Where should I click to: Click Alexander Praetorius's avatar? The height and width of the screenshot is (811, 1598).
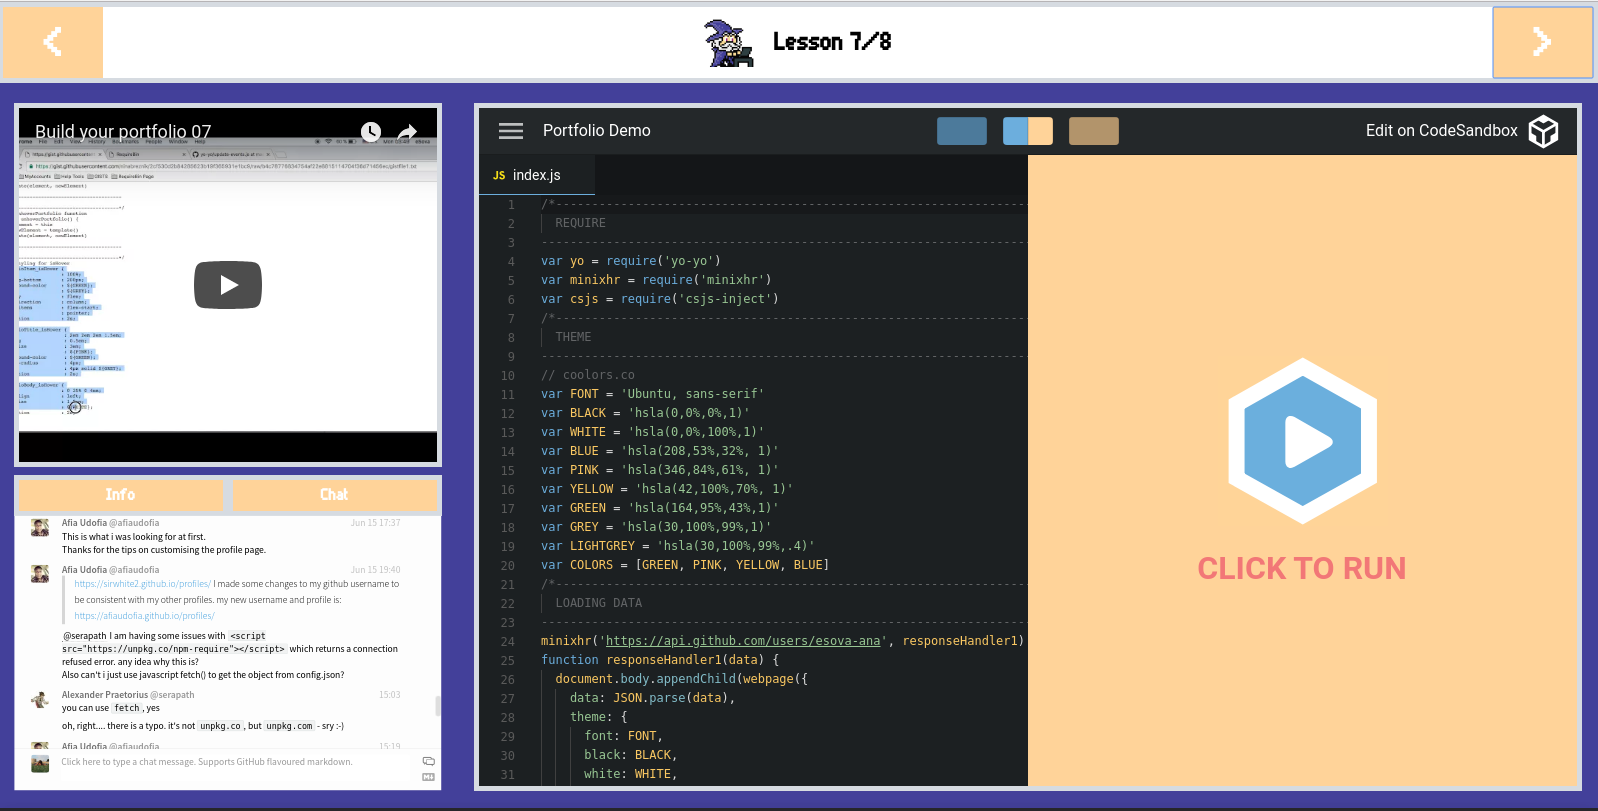(x=40, y=700)
